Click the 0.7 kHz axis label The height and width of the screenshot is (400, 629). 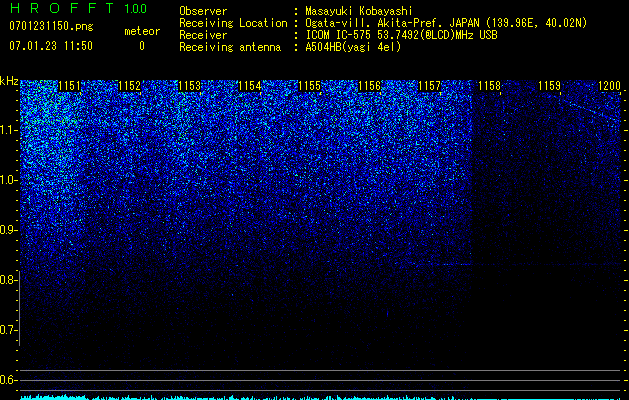coord(9,330)
